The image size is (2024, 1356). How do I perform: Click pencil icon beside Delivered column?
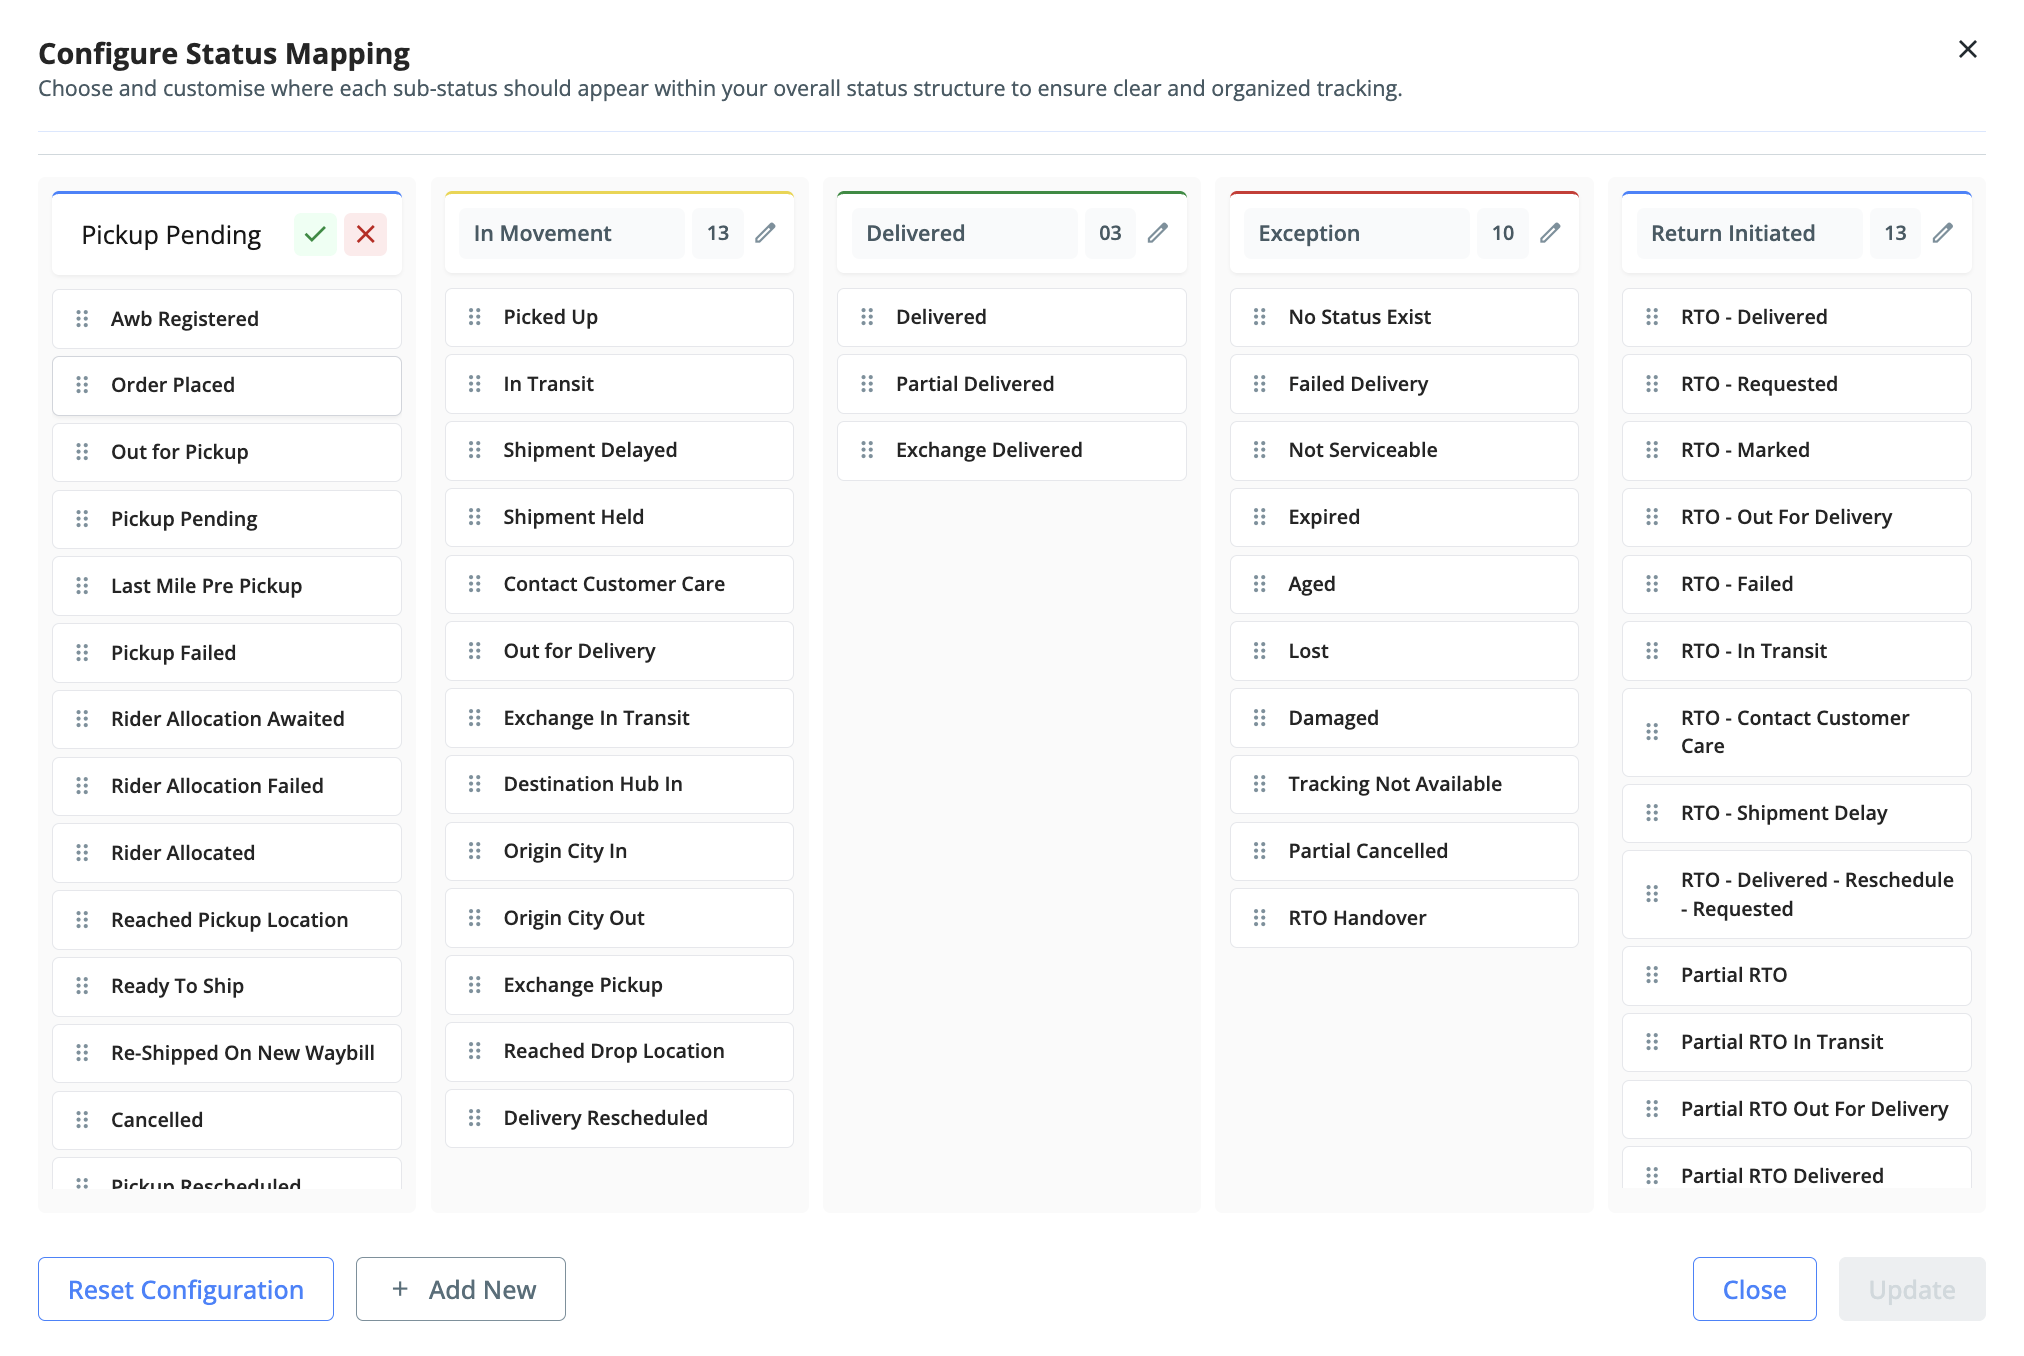point(1157,233)
